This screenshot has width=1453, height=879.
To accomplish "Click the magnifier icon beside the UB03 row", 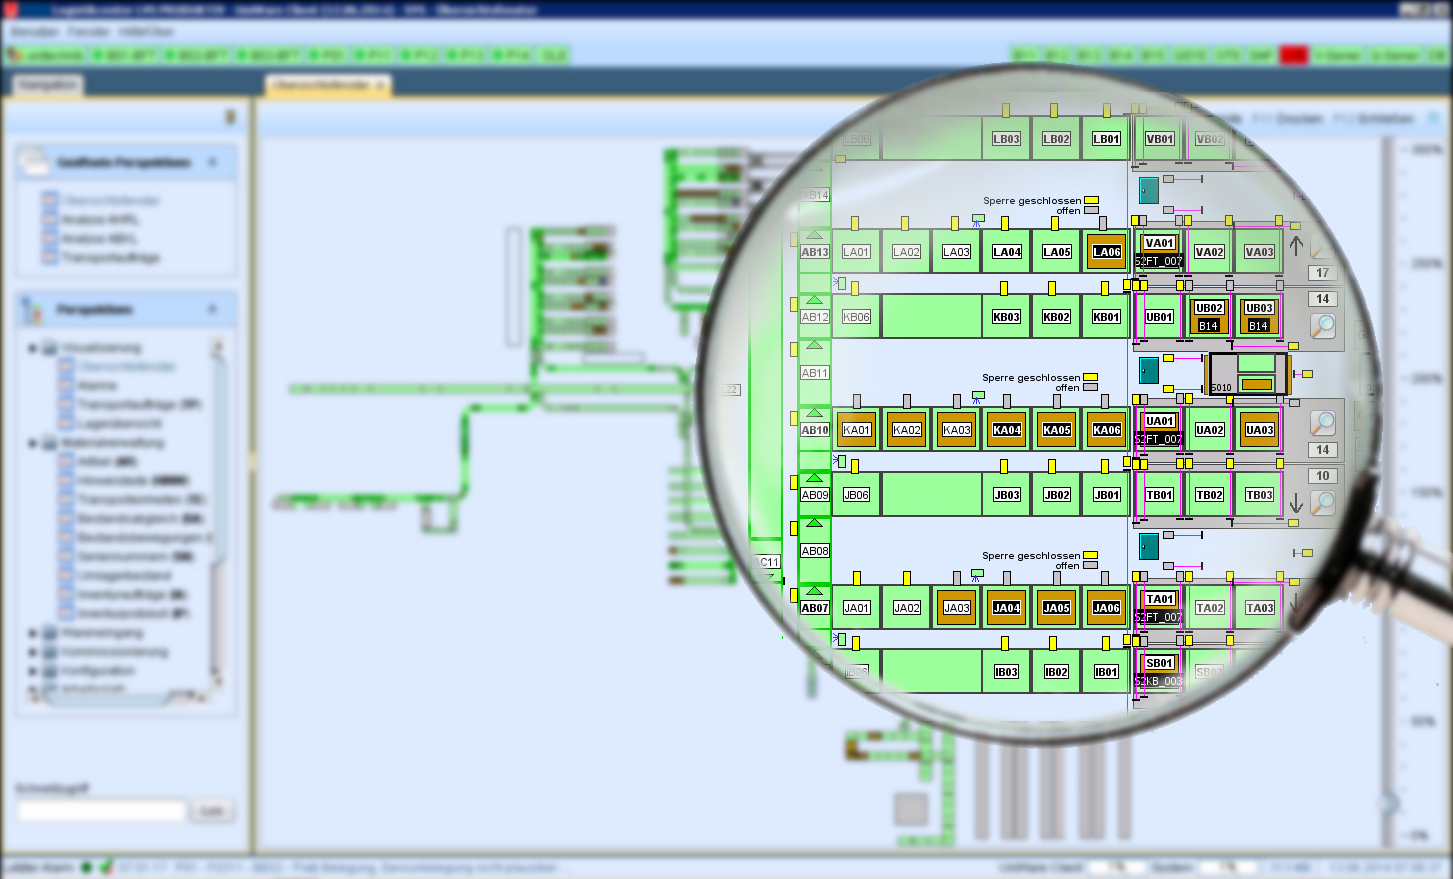I will (1322, 326).
